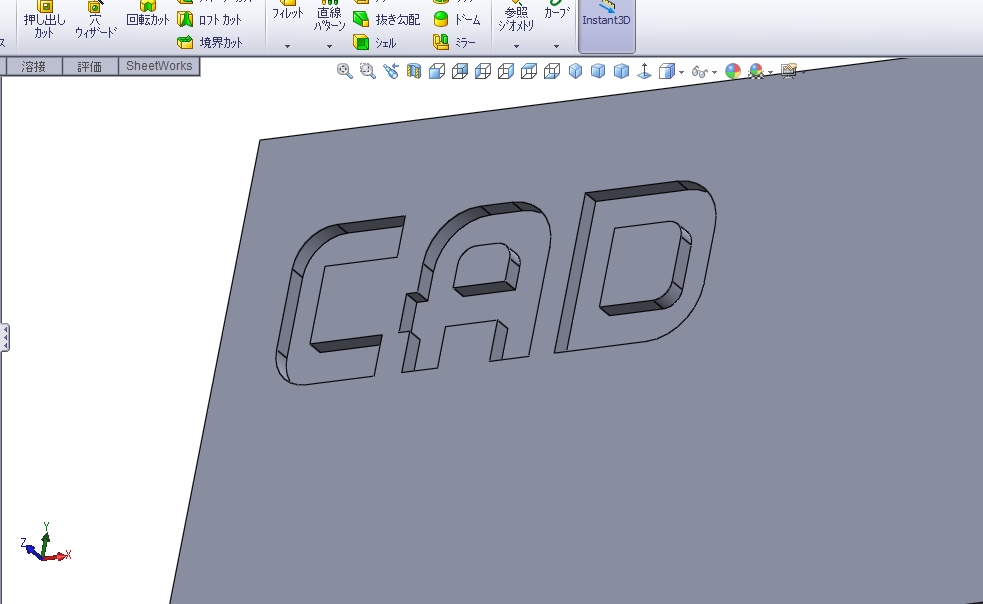Select the Zoom to Area tool
Screen dimensions: 983x604
367,71
